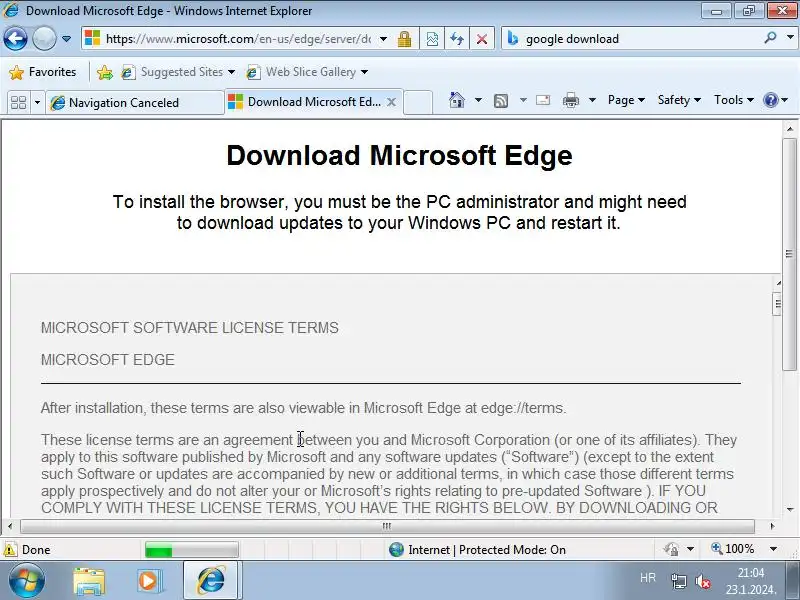Open the Safety menu
Screen dimensions: 800x600
(679, 100)
